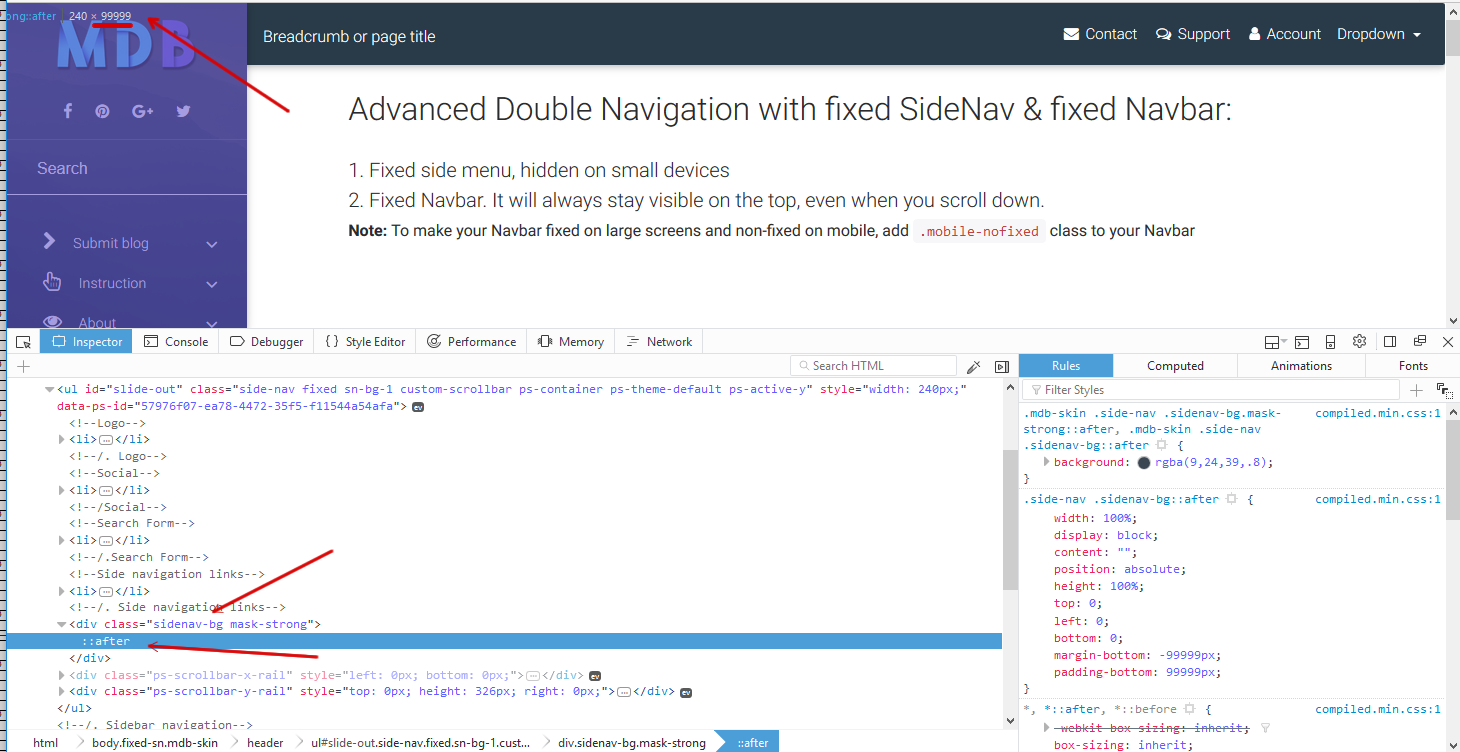
Task: Select div.sidenav-bg.mask-strong in breadcrumbs
Action: 632,743
